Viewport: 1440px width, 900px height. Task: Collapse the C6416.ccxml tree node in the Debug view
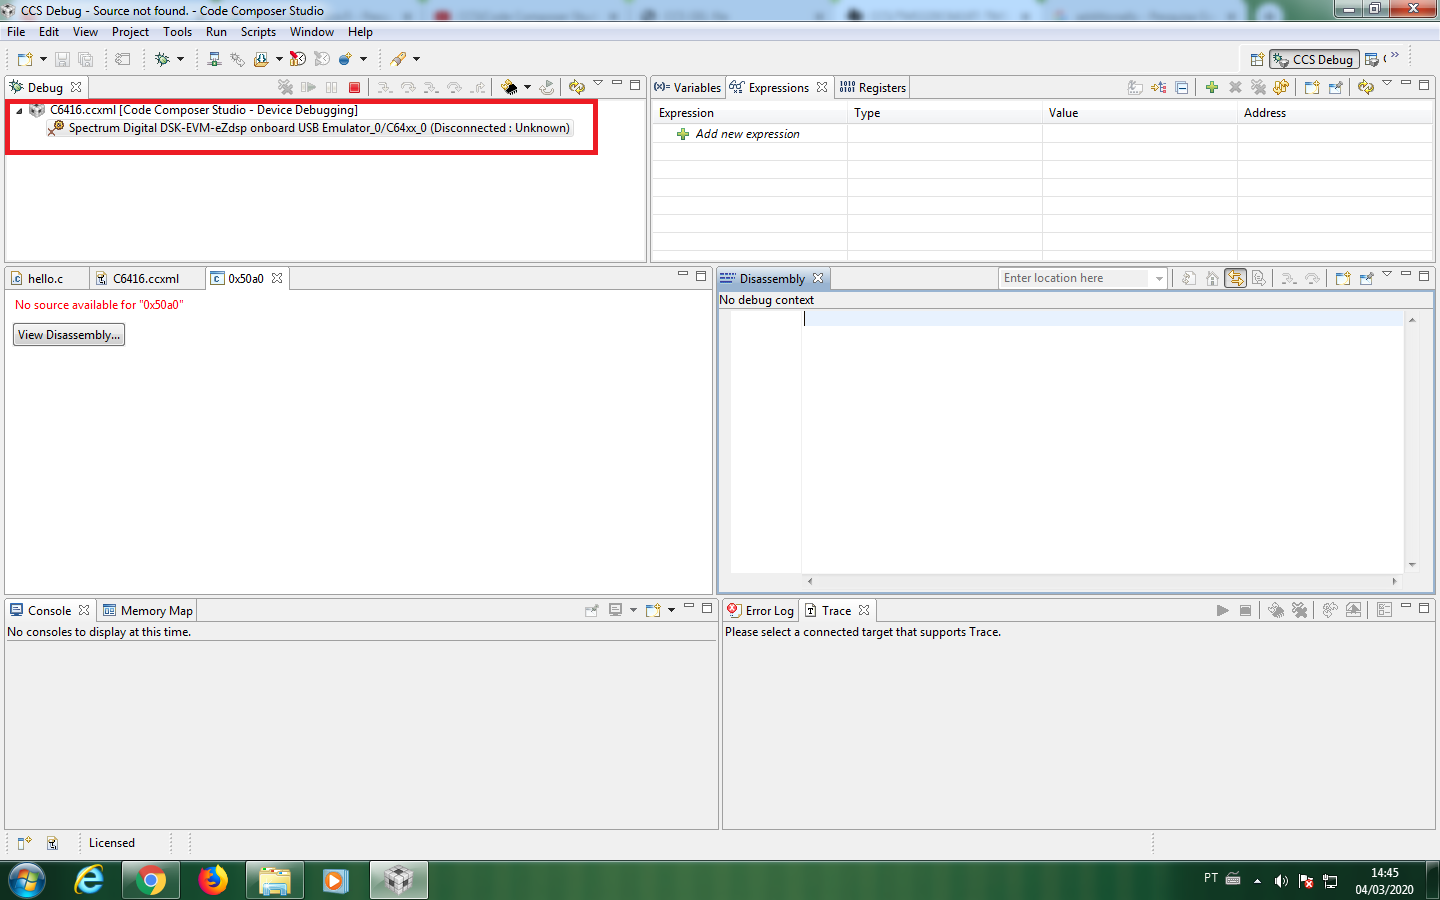coord(19,111)
